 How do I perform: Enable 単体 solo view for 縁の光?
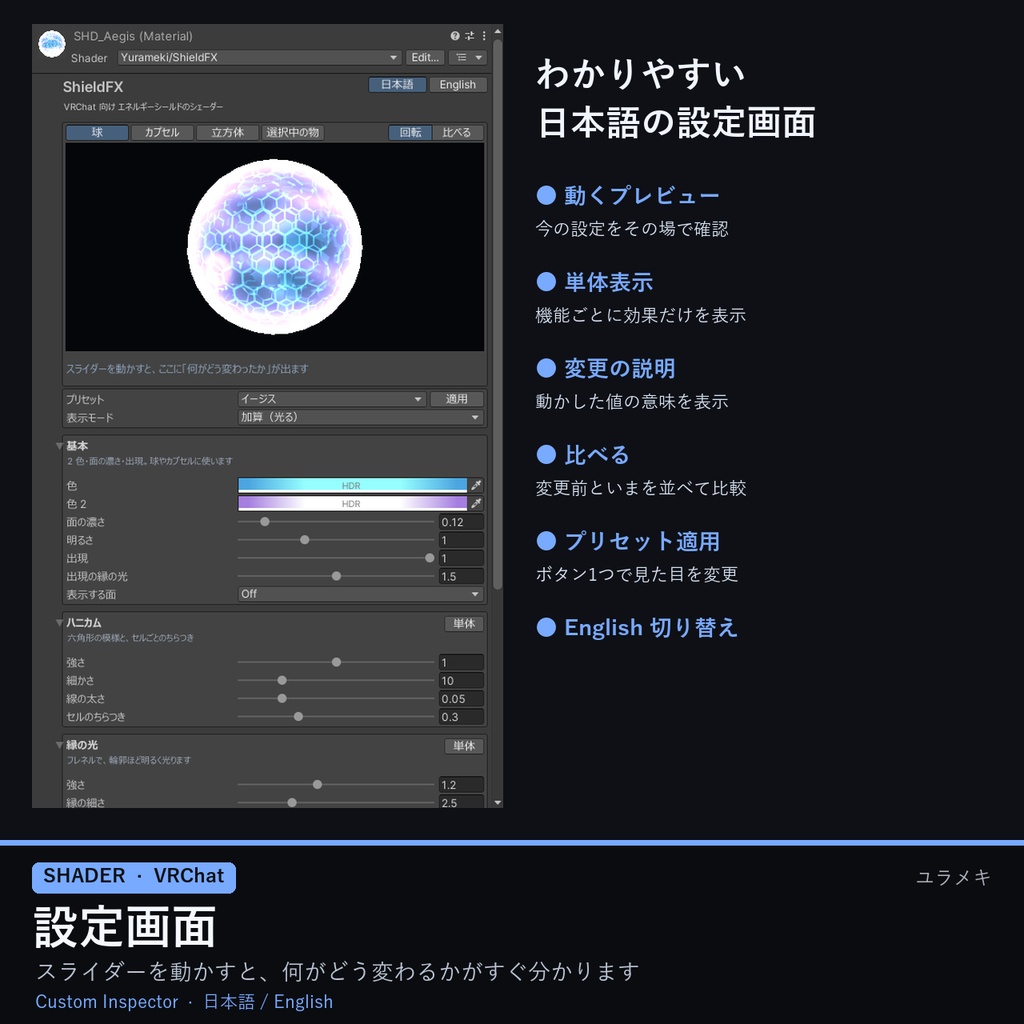[464, 746]
